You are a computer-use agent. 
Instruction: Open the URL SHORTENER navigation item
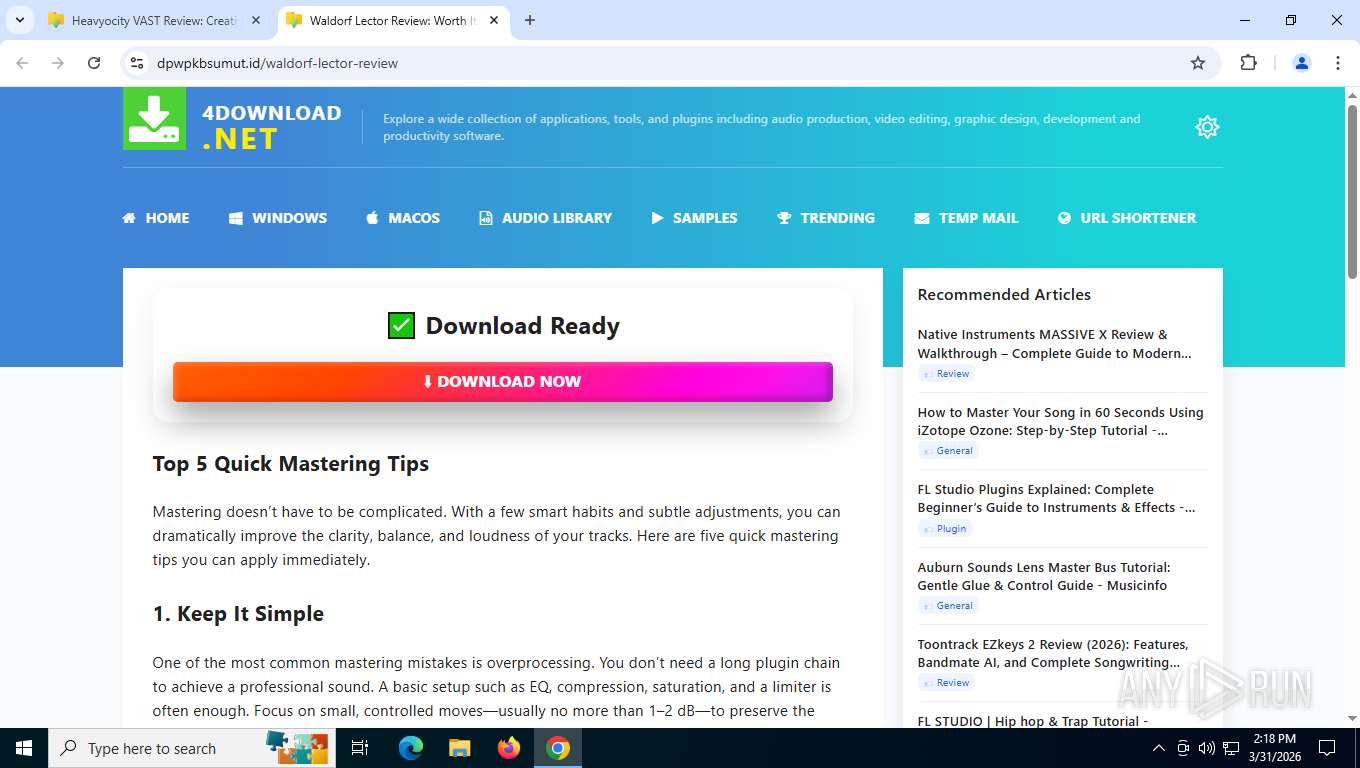coord(1127,218)
